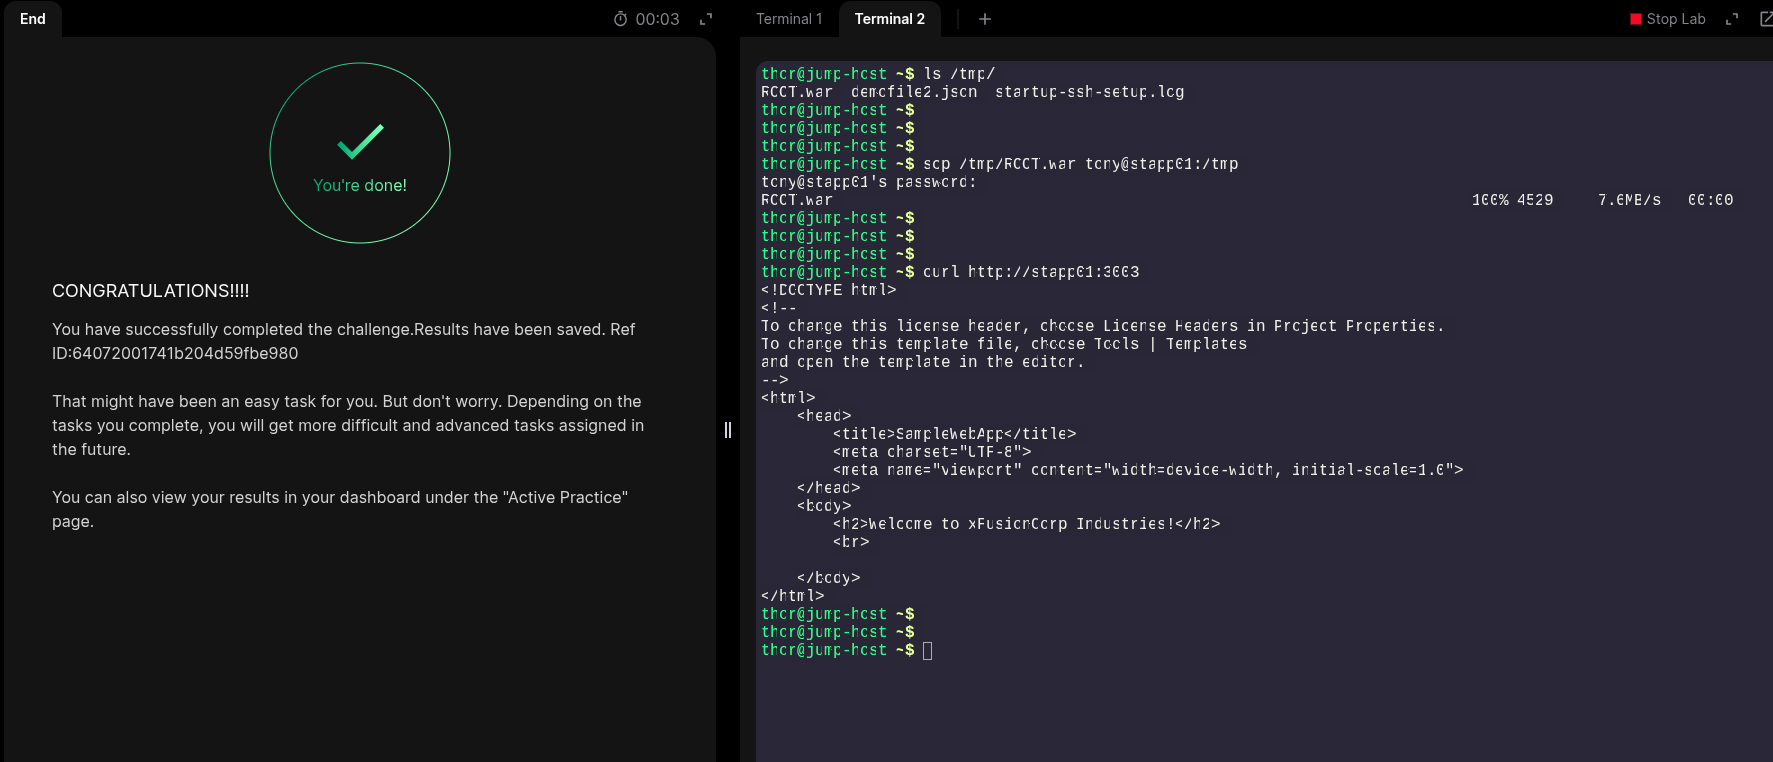Click the 00:03 timer readout
This screenshot has height=762, width=1773.
coord(657,19)
